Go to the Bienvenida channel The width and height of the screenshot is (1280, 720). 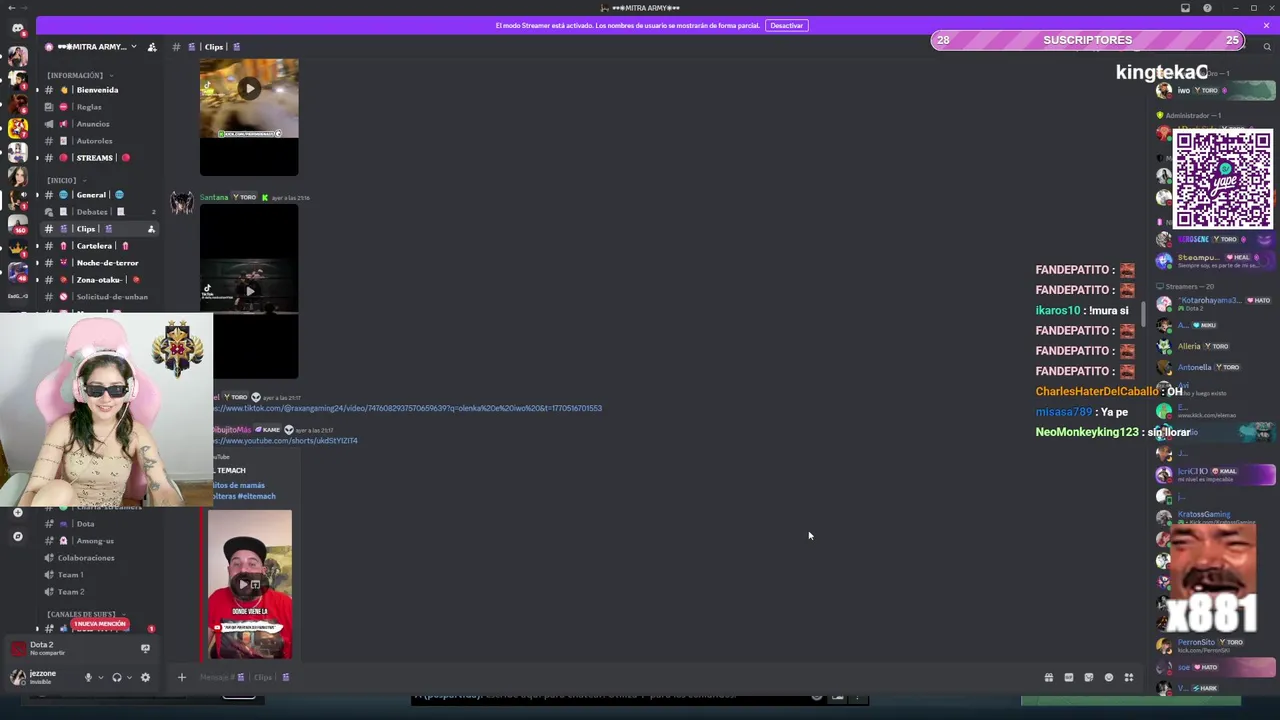99,90
